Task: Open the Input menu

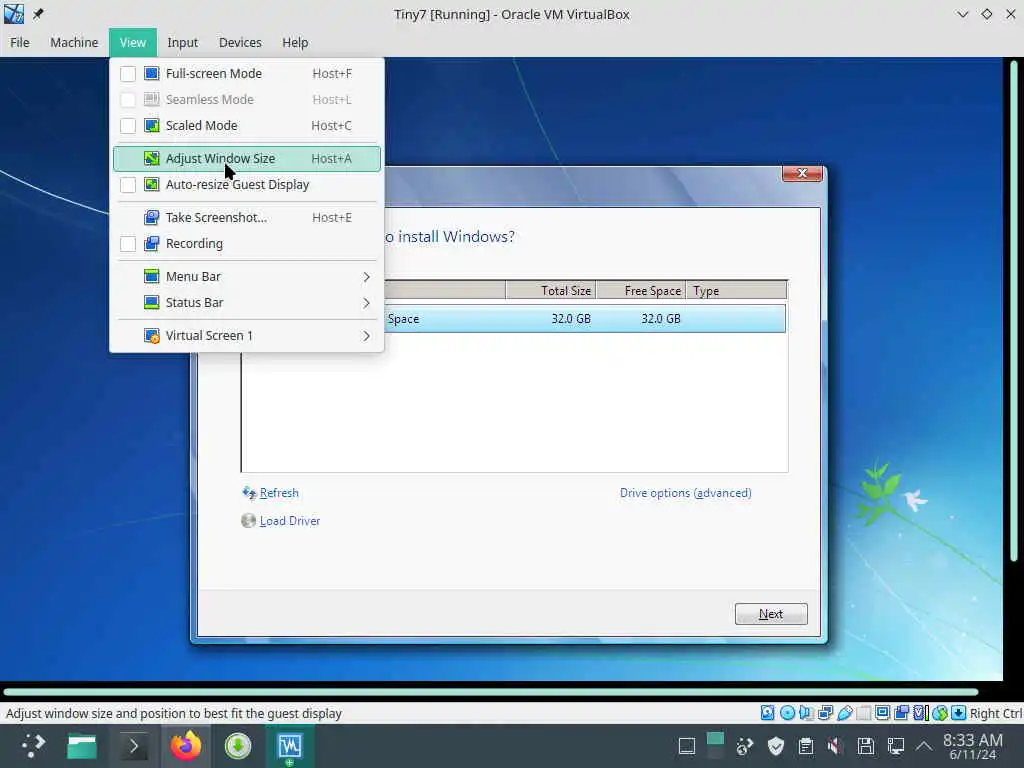Action: pyautogui.click(x=182, y=42)
